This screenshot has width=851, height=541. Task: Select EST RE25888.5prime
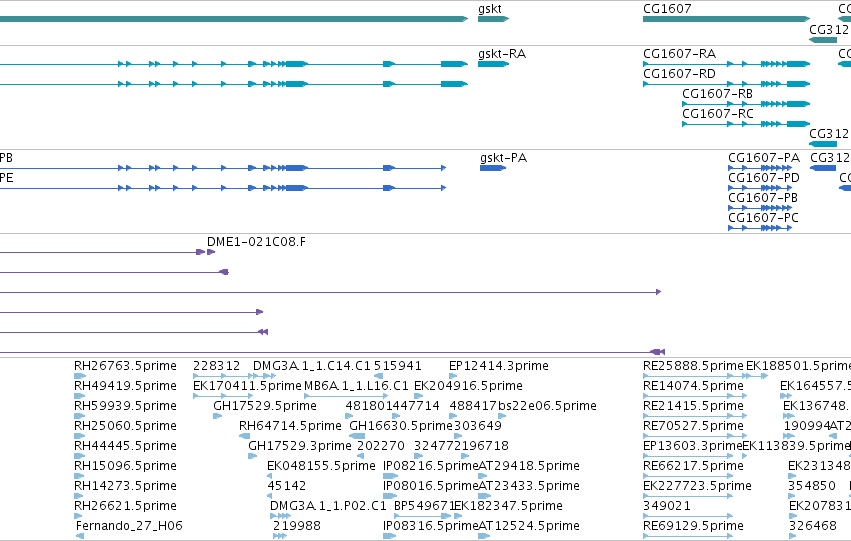point(693,366)
